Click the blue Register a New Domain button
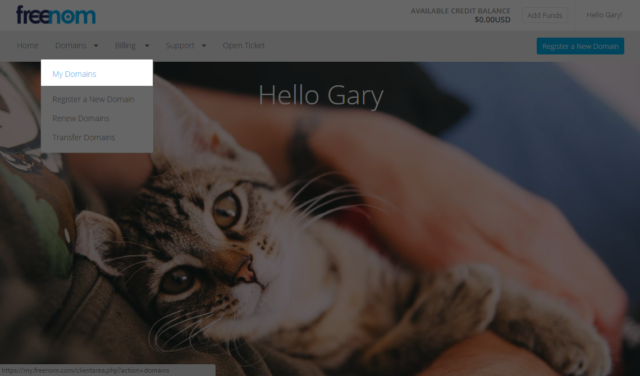The image size is (640, 376). (580, 46)
